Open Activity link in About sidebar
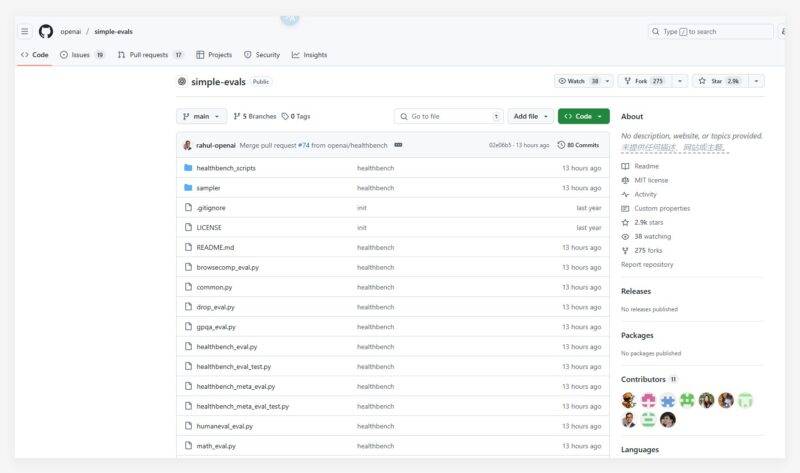The height and width of the screenshot is (473, 800). pos(639,194)
